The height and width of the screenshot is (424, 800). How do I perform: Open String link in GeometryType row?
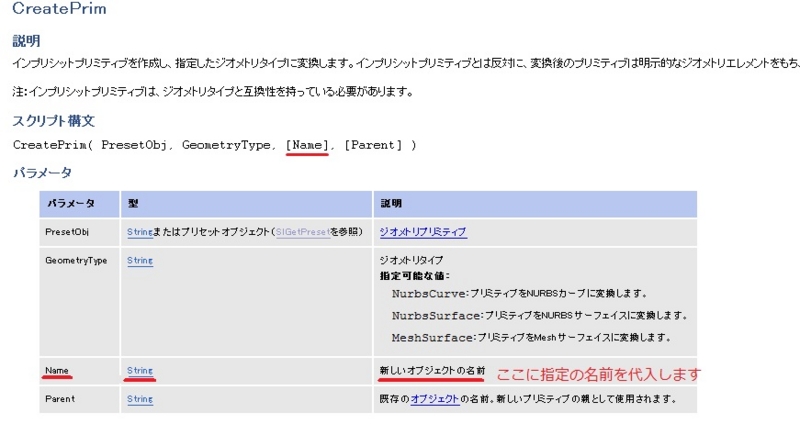pyautogui.click(x=140, y=261)
